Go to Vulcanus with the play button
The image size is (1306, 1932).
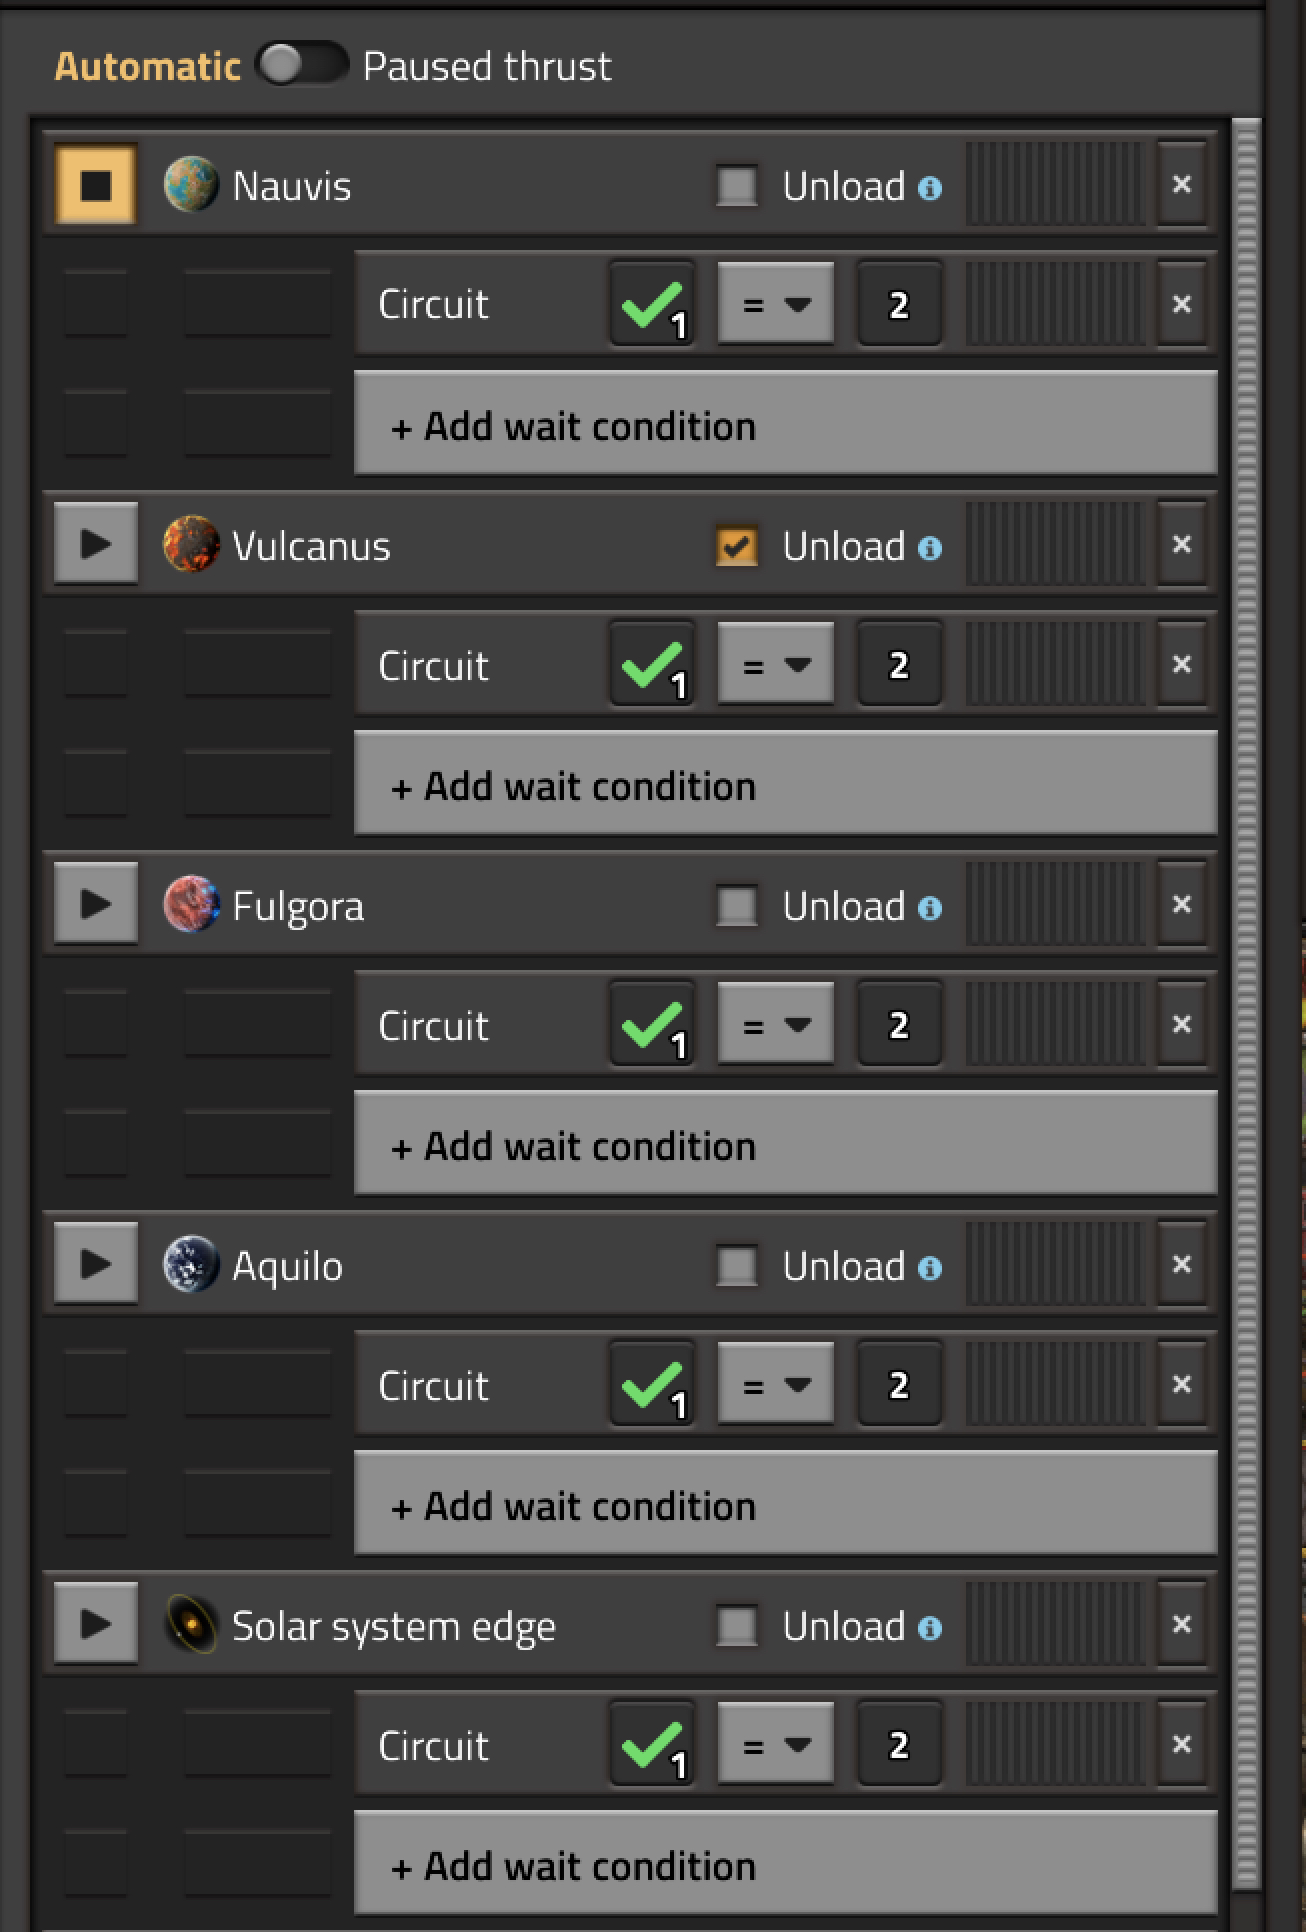[95, 544]
